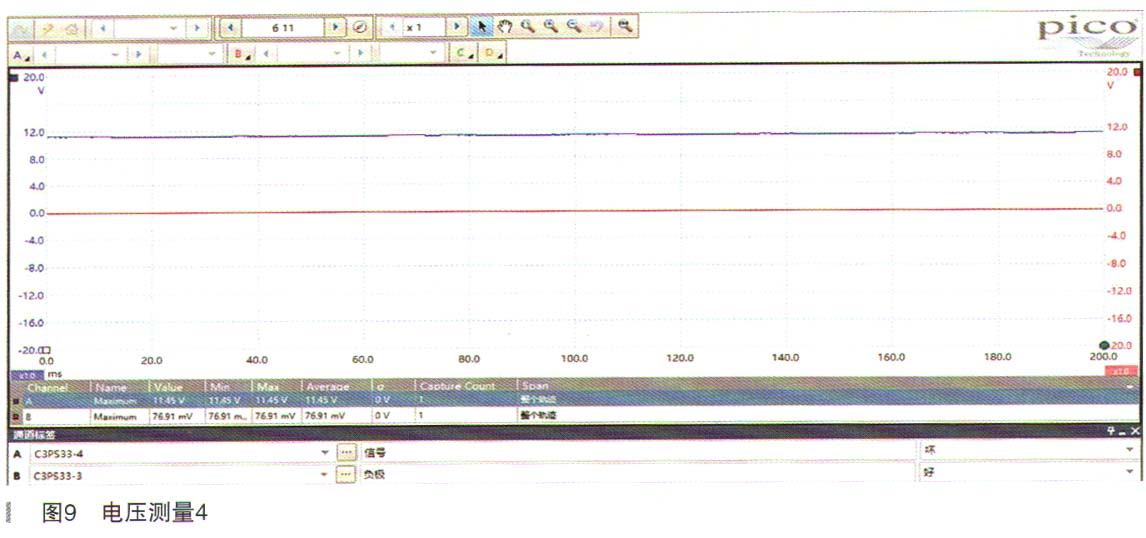Open the buffer navigator compass icon
This screenshot has height=538, width=1146.
[359, 27]
